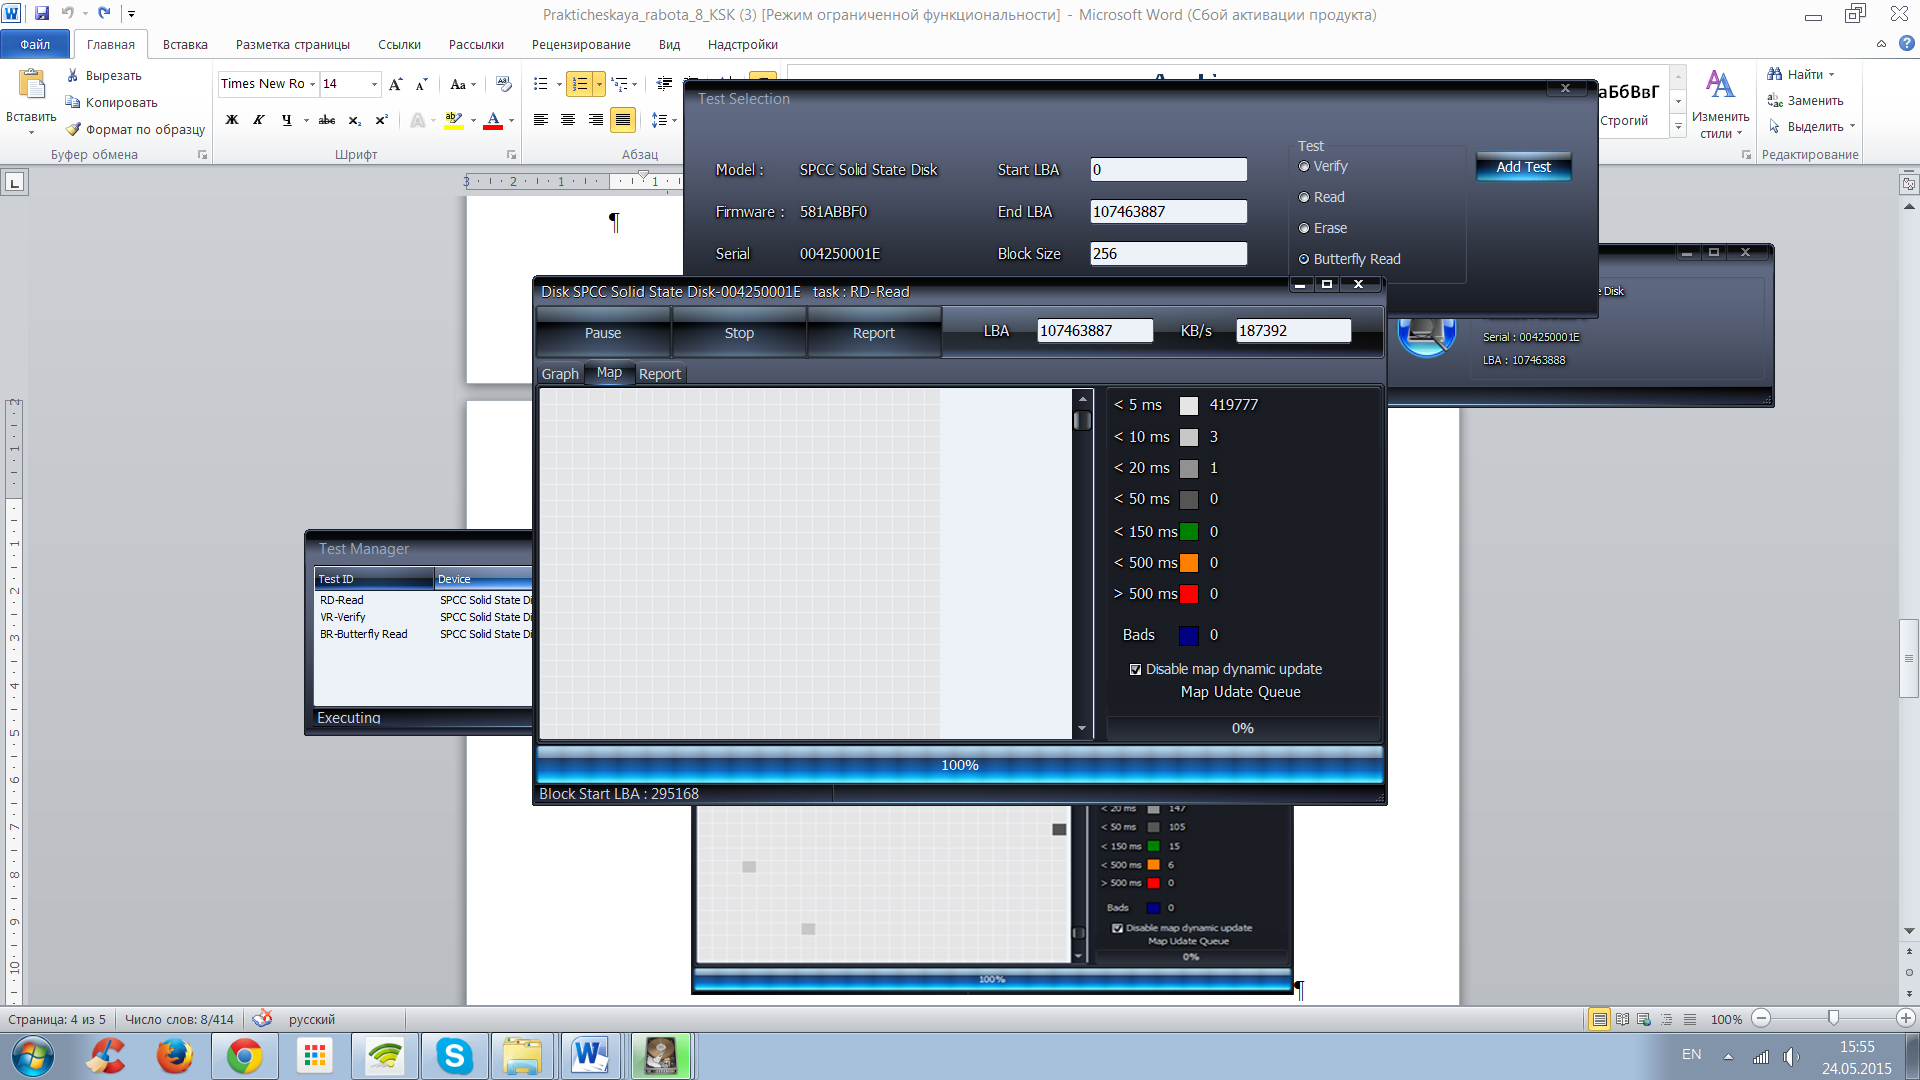1920x1080 pixels.
Task: Switch to web layout view in status bar
Action: coord(1644,1019)
